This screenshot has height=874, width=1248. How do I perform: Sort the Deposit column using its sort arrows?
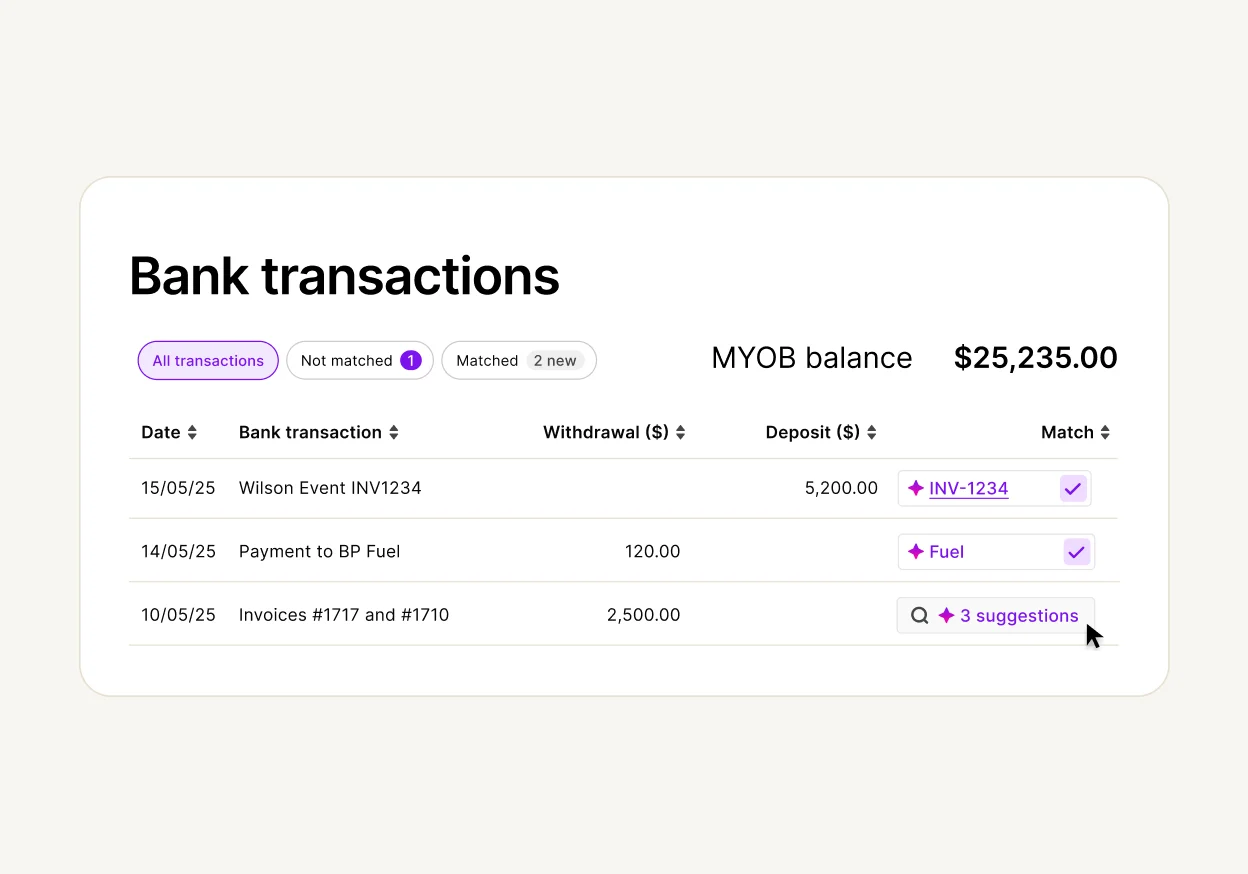(x=871, y=432)
